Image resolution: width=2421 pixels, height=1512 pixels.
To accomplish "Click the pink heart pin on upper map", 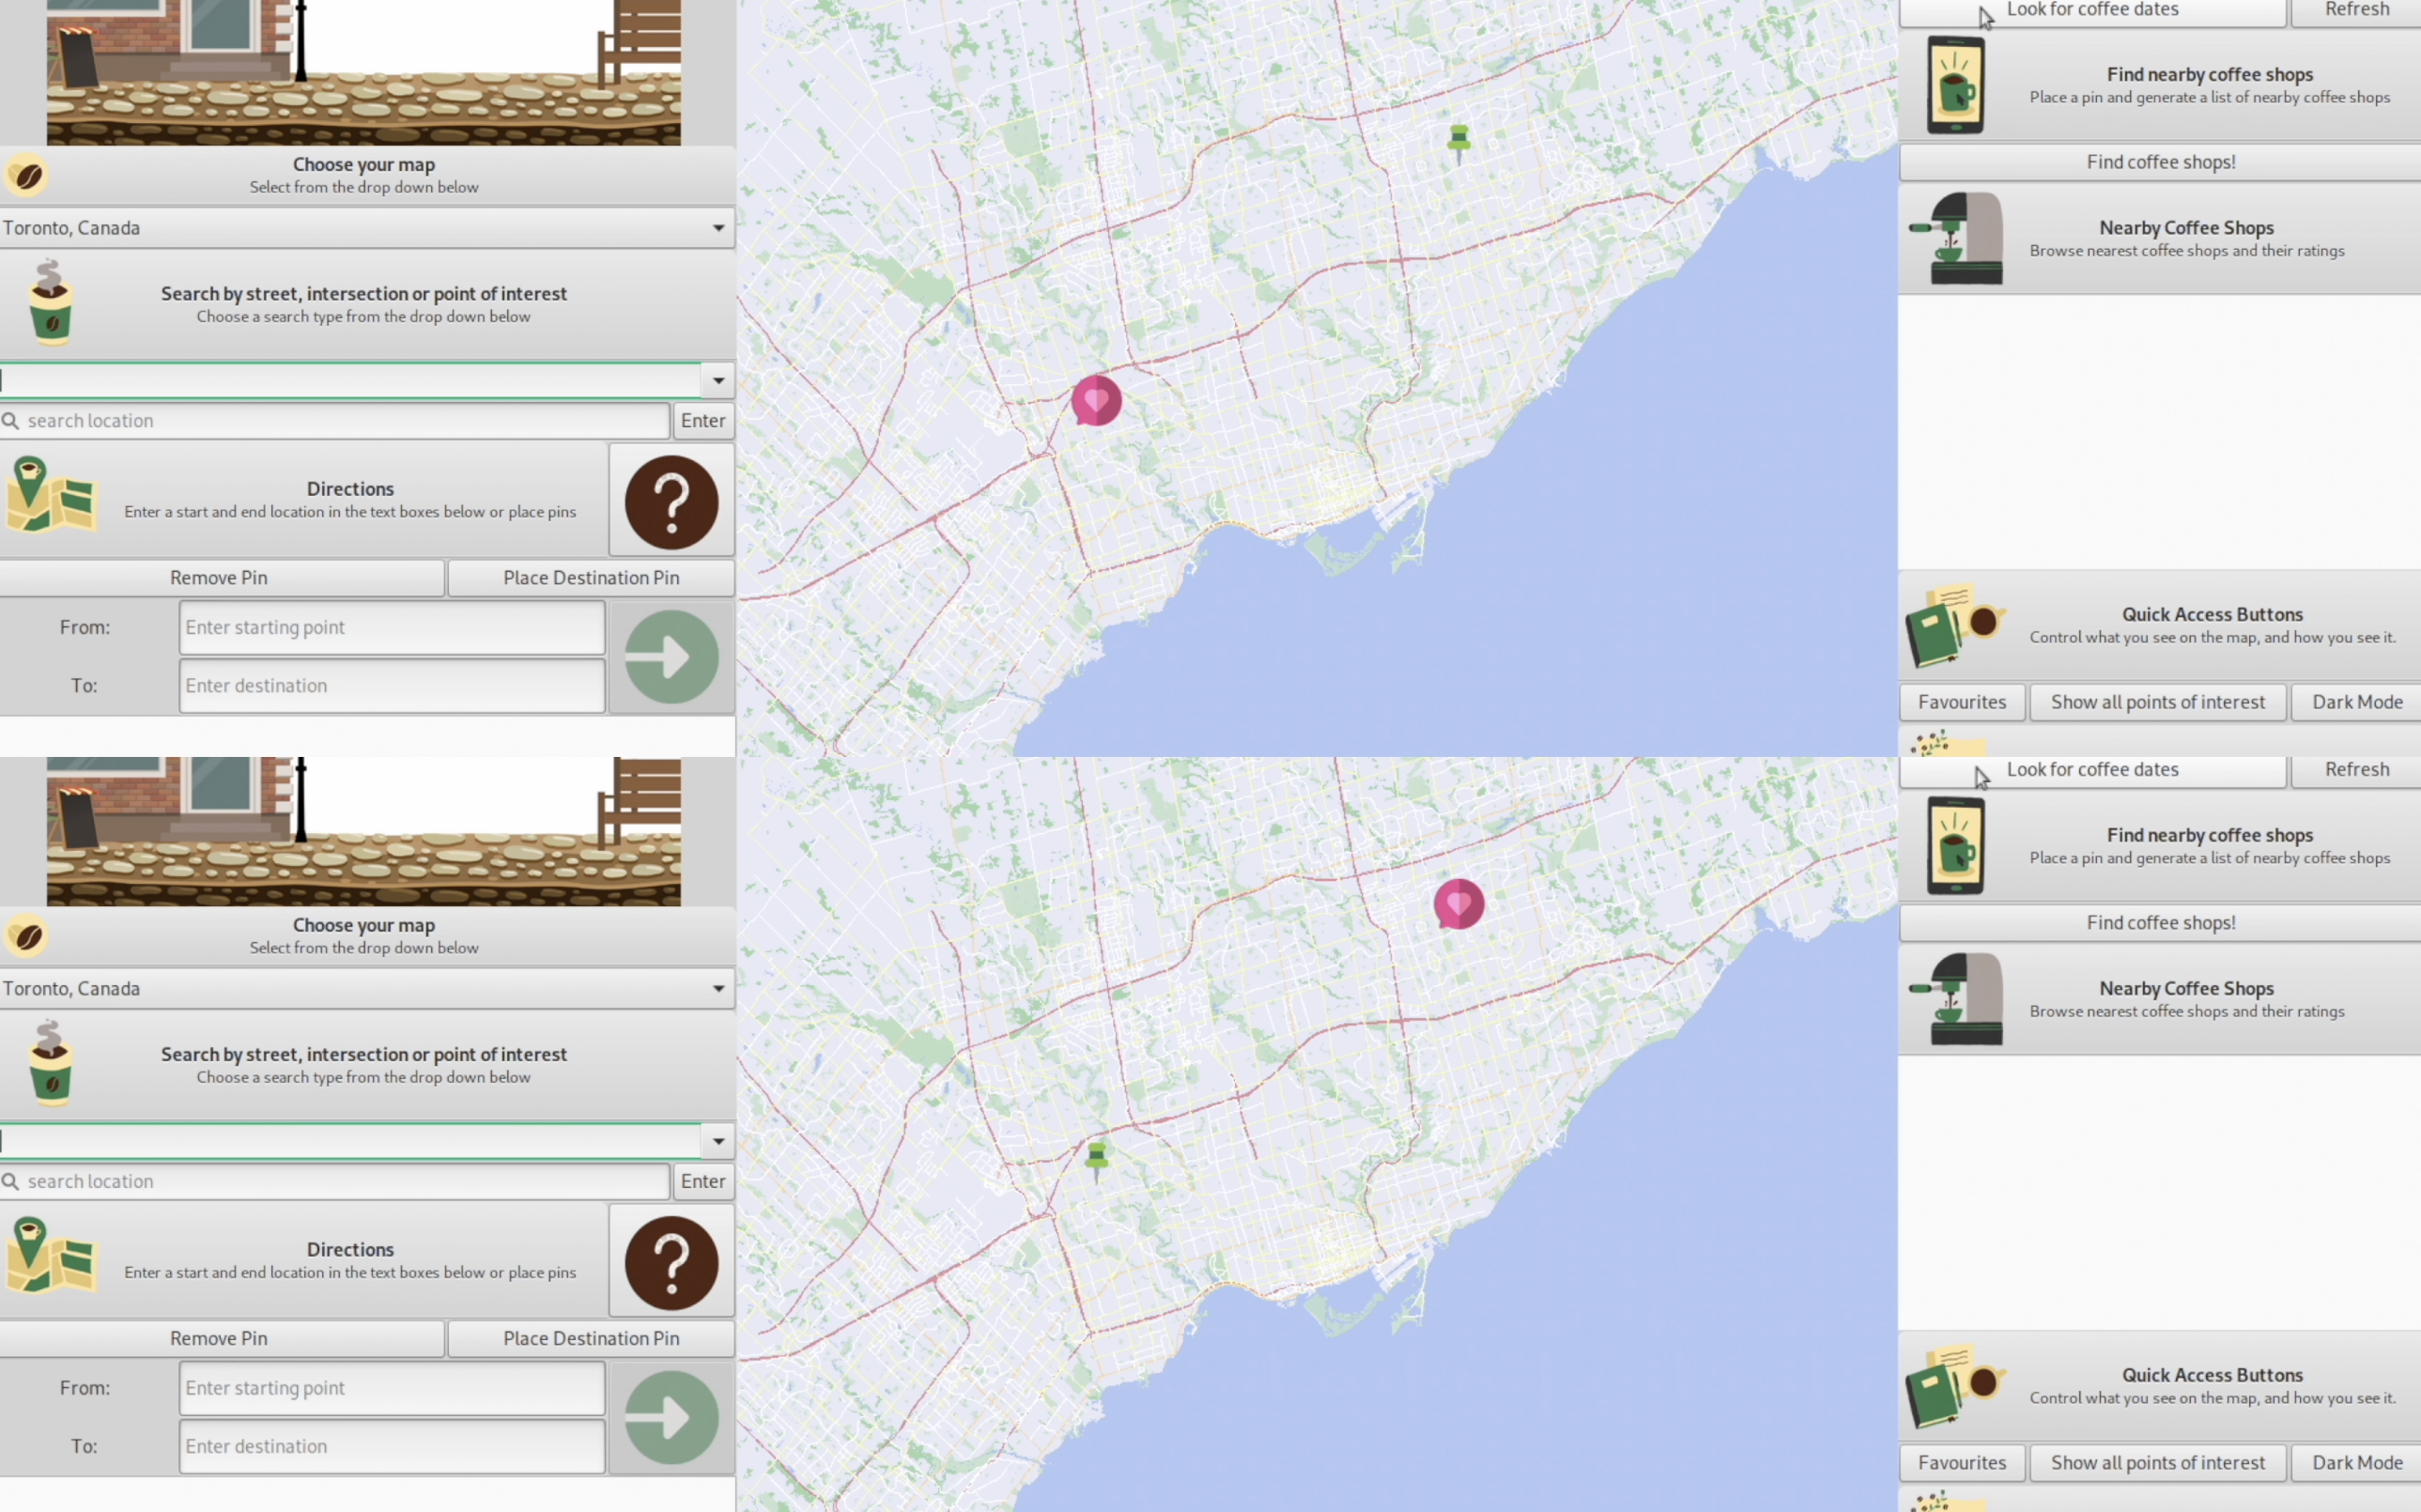I will [1096, 400].
